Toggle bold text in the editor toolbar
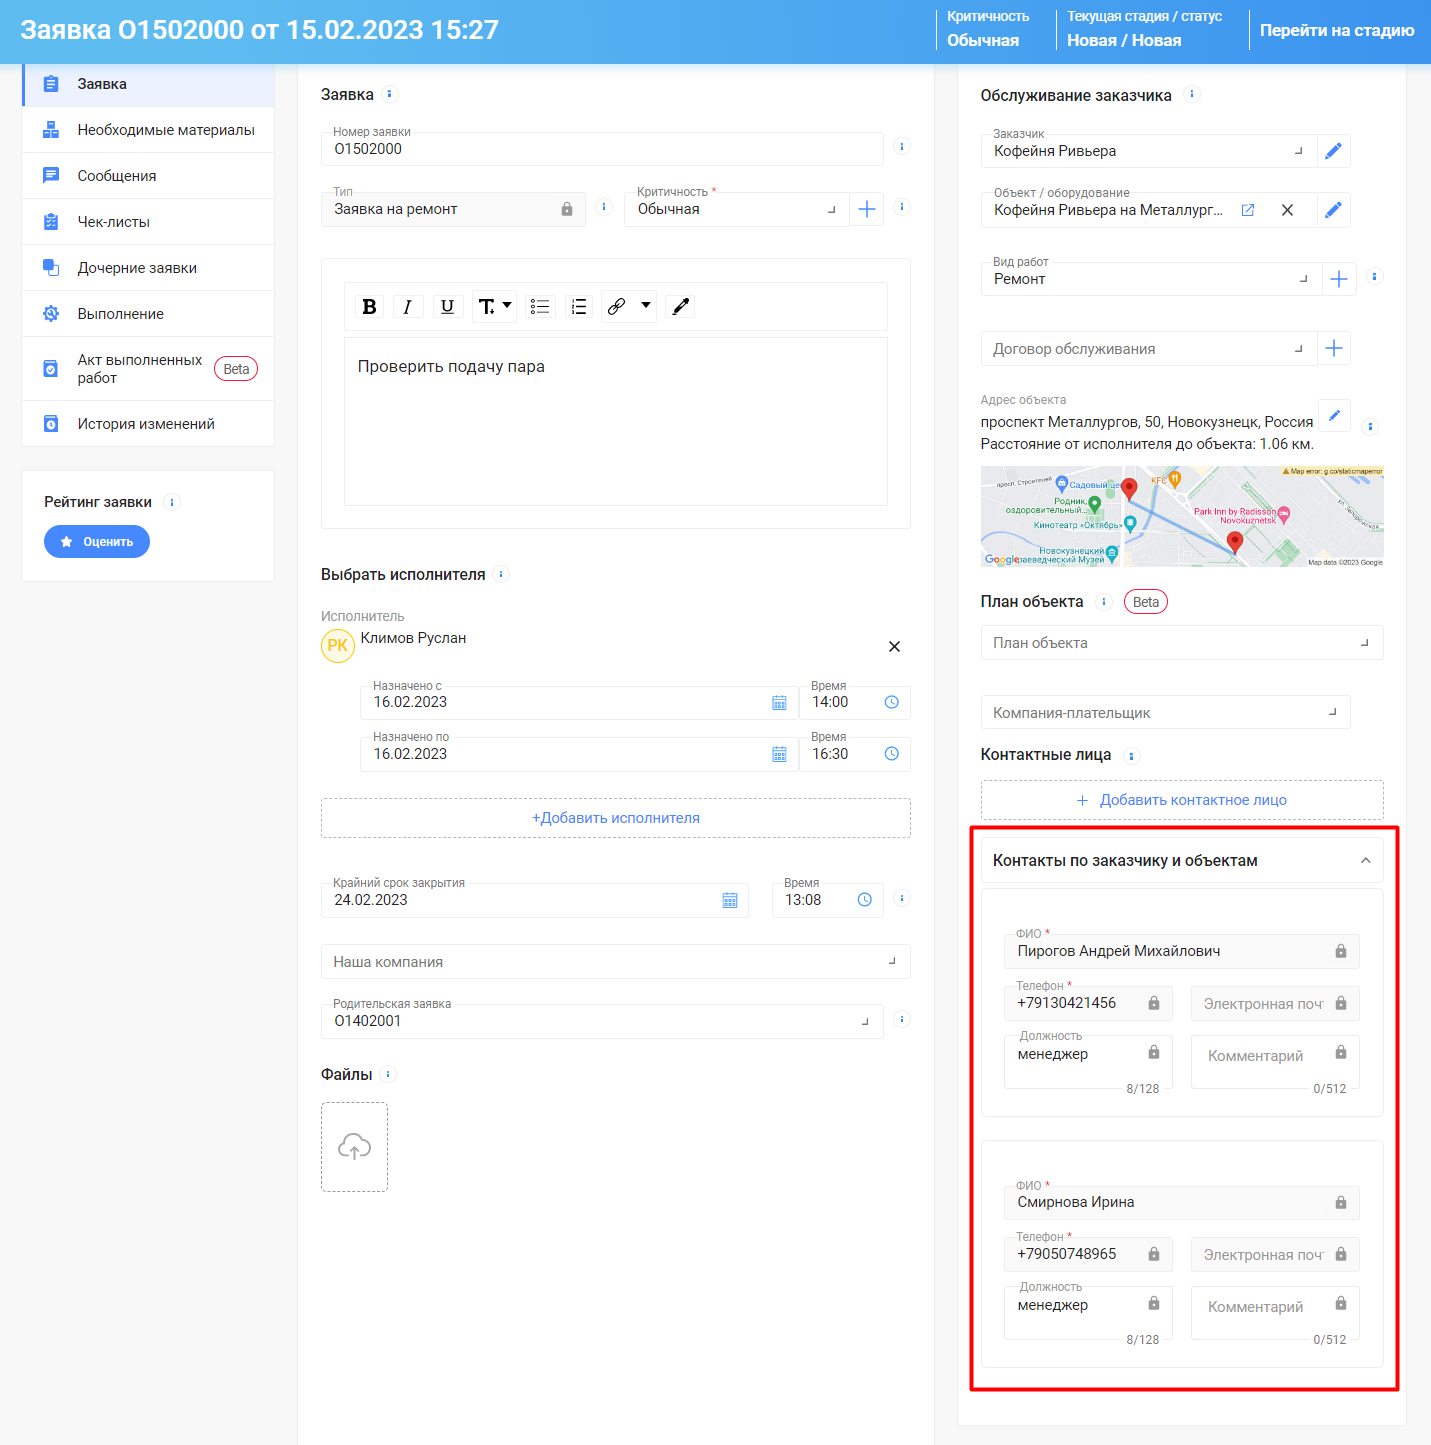1431x1445 pixels. click(369, 307)
